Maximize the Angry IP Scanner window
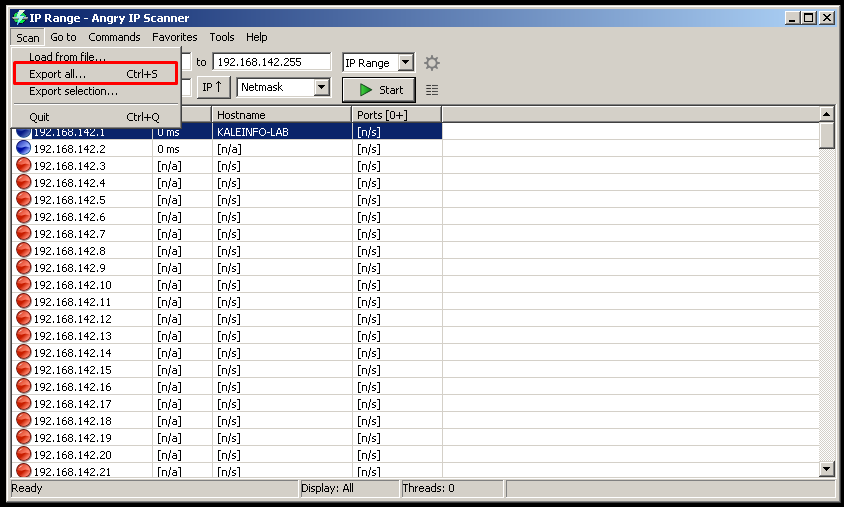The width and height of the screenshot is (844, 507). [x=808, y=18]
